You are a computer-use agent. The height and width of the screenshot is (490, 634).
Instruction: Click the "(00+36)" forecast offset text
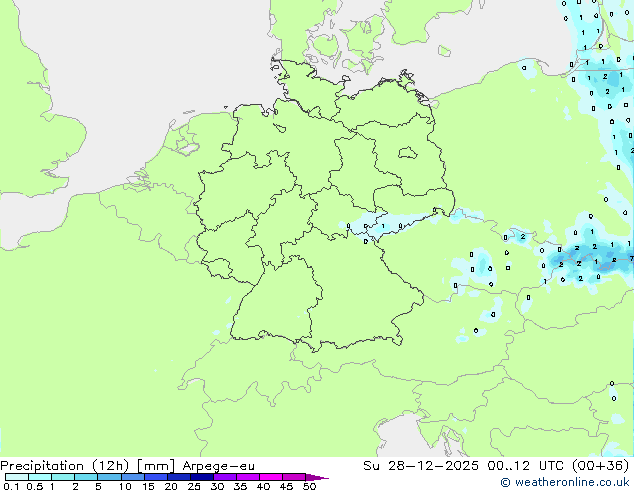click(601, 466)
